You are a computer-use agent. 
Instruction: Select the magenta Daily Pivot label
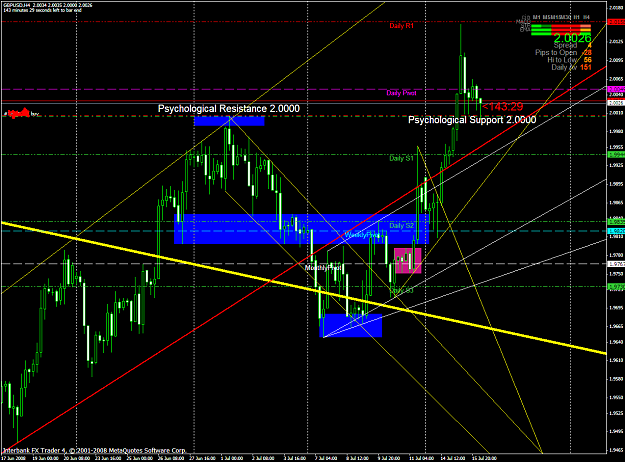click(401, 93)
